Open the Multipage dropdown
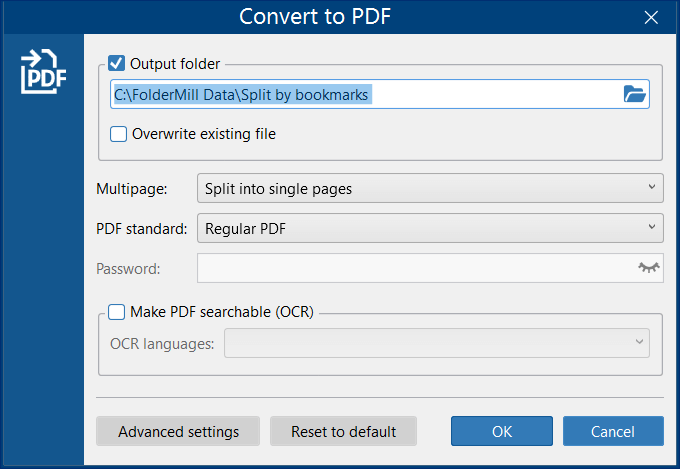This screenshot has height=469, width=680. [430, 188]
